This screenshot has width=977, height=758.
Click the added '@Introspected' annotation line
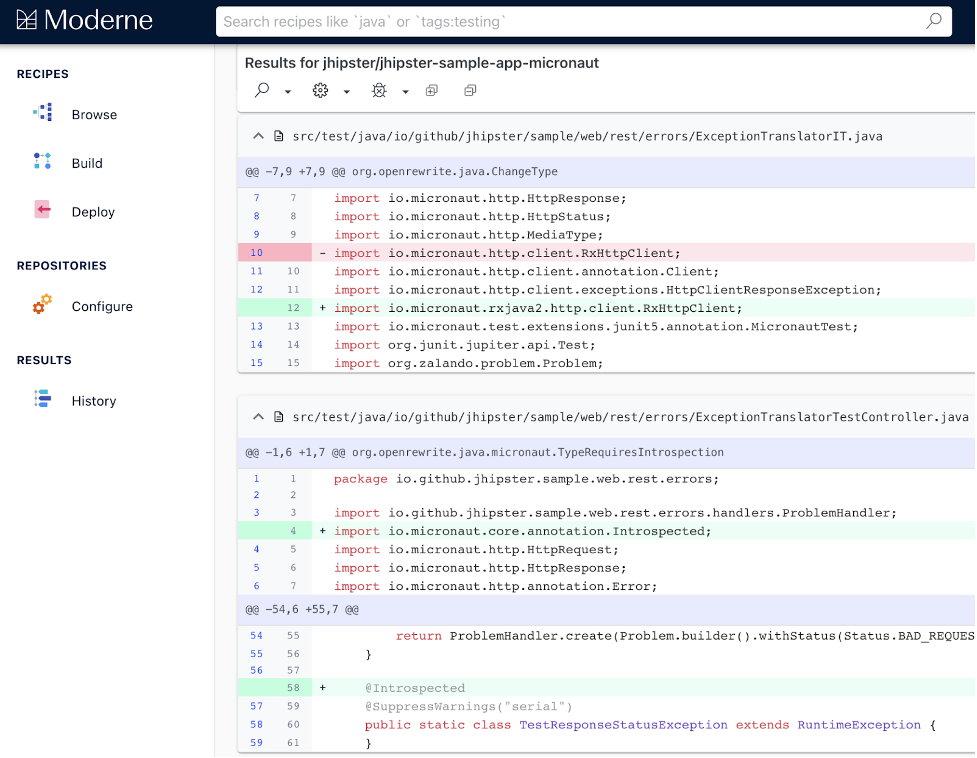(x=606, y=688)
